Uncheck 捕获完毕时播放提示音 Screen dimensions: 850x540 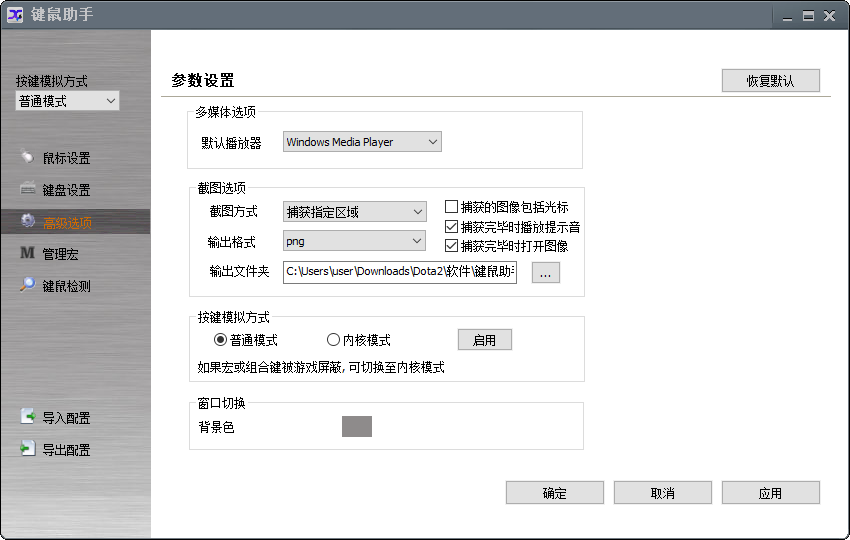pyautogui.click(x=451, y=227)
